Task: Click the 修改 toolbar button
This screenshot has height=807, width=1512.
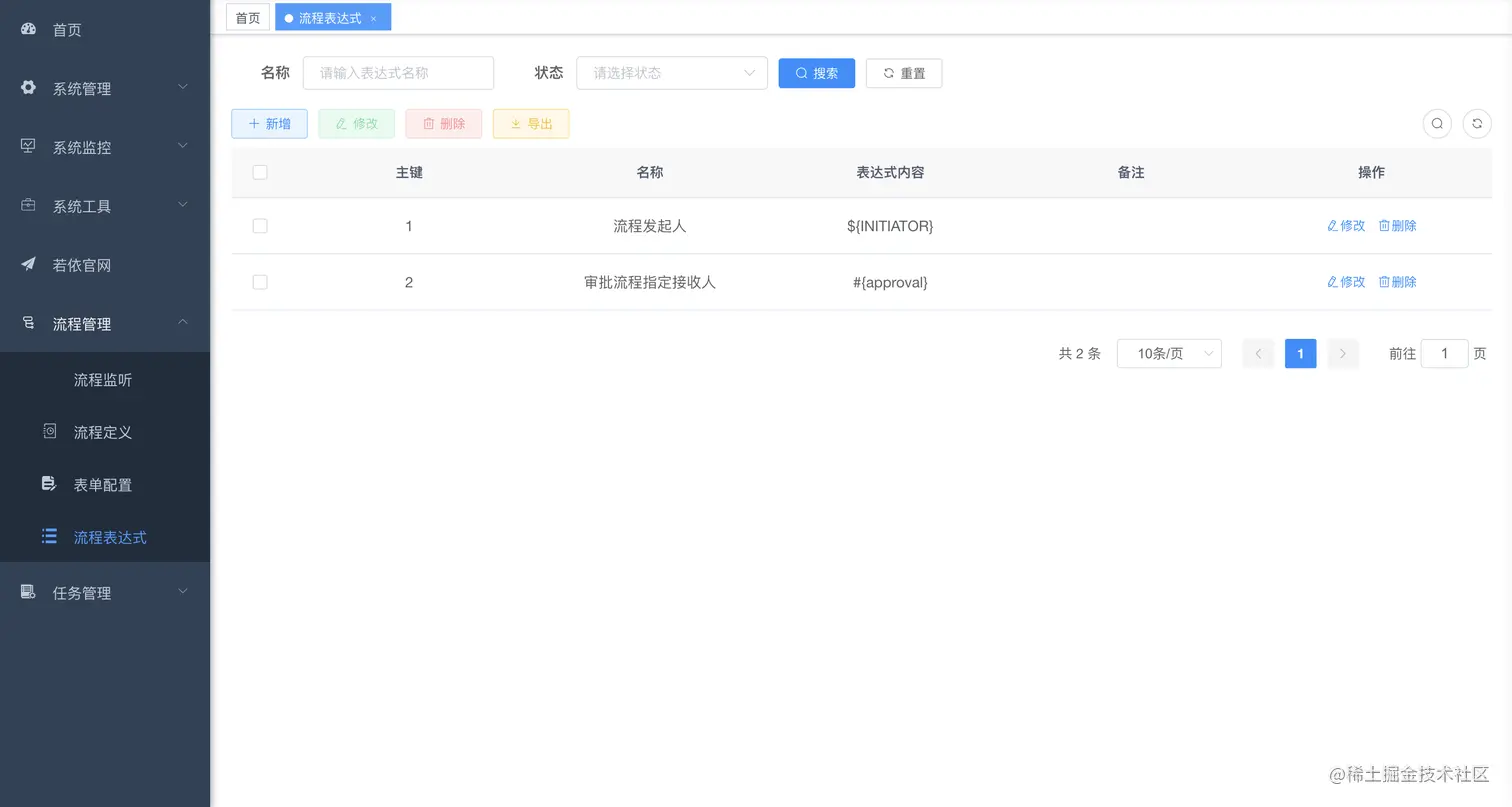Action: click(357, 124)
